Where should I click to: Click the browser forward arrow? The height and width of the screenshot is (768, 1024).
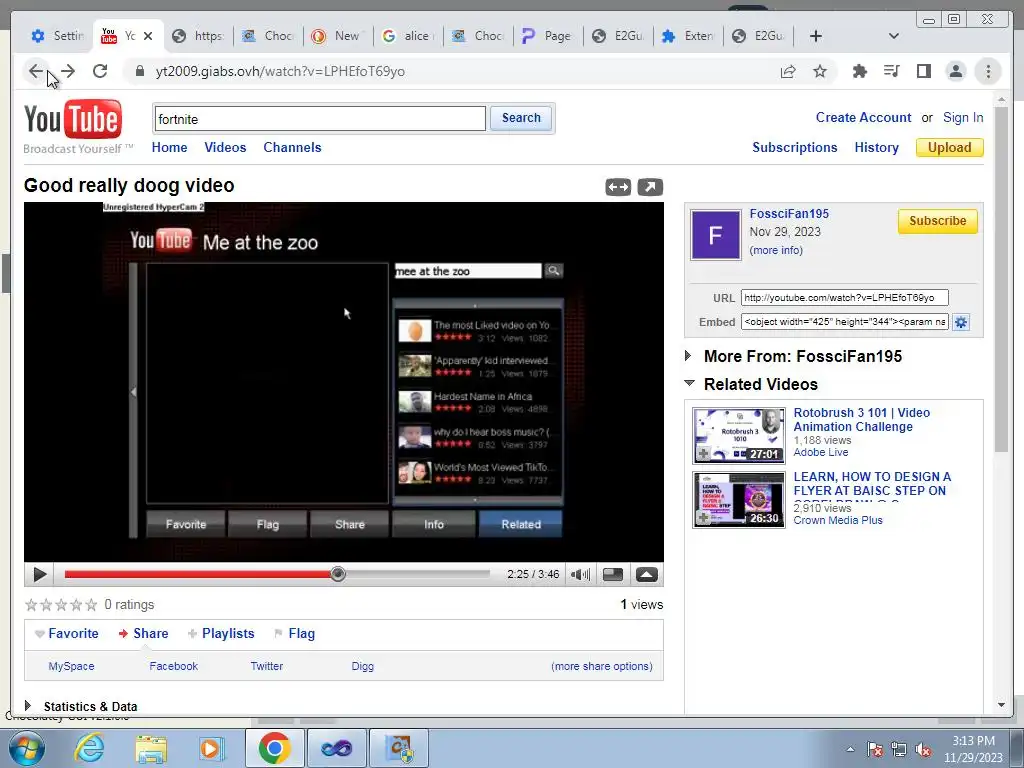point(68,71)
